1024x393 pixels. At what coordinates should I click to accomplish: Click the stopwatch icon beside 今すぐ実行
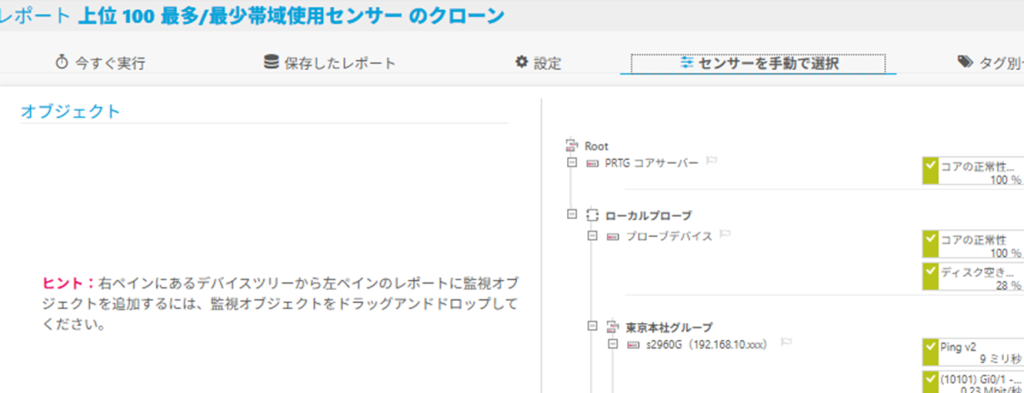coord(62,63)
